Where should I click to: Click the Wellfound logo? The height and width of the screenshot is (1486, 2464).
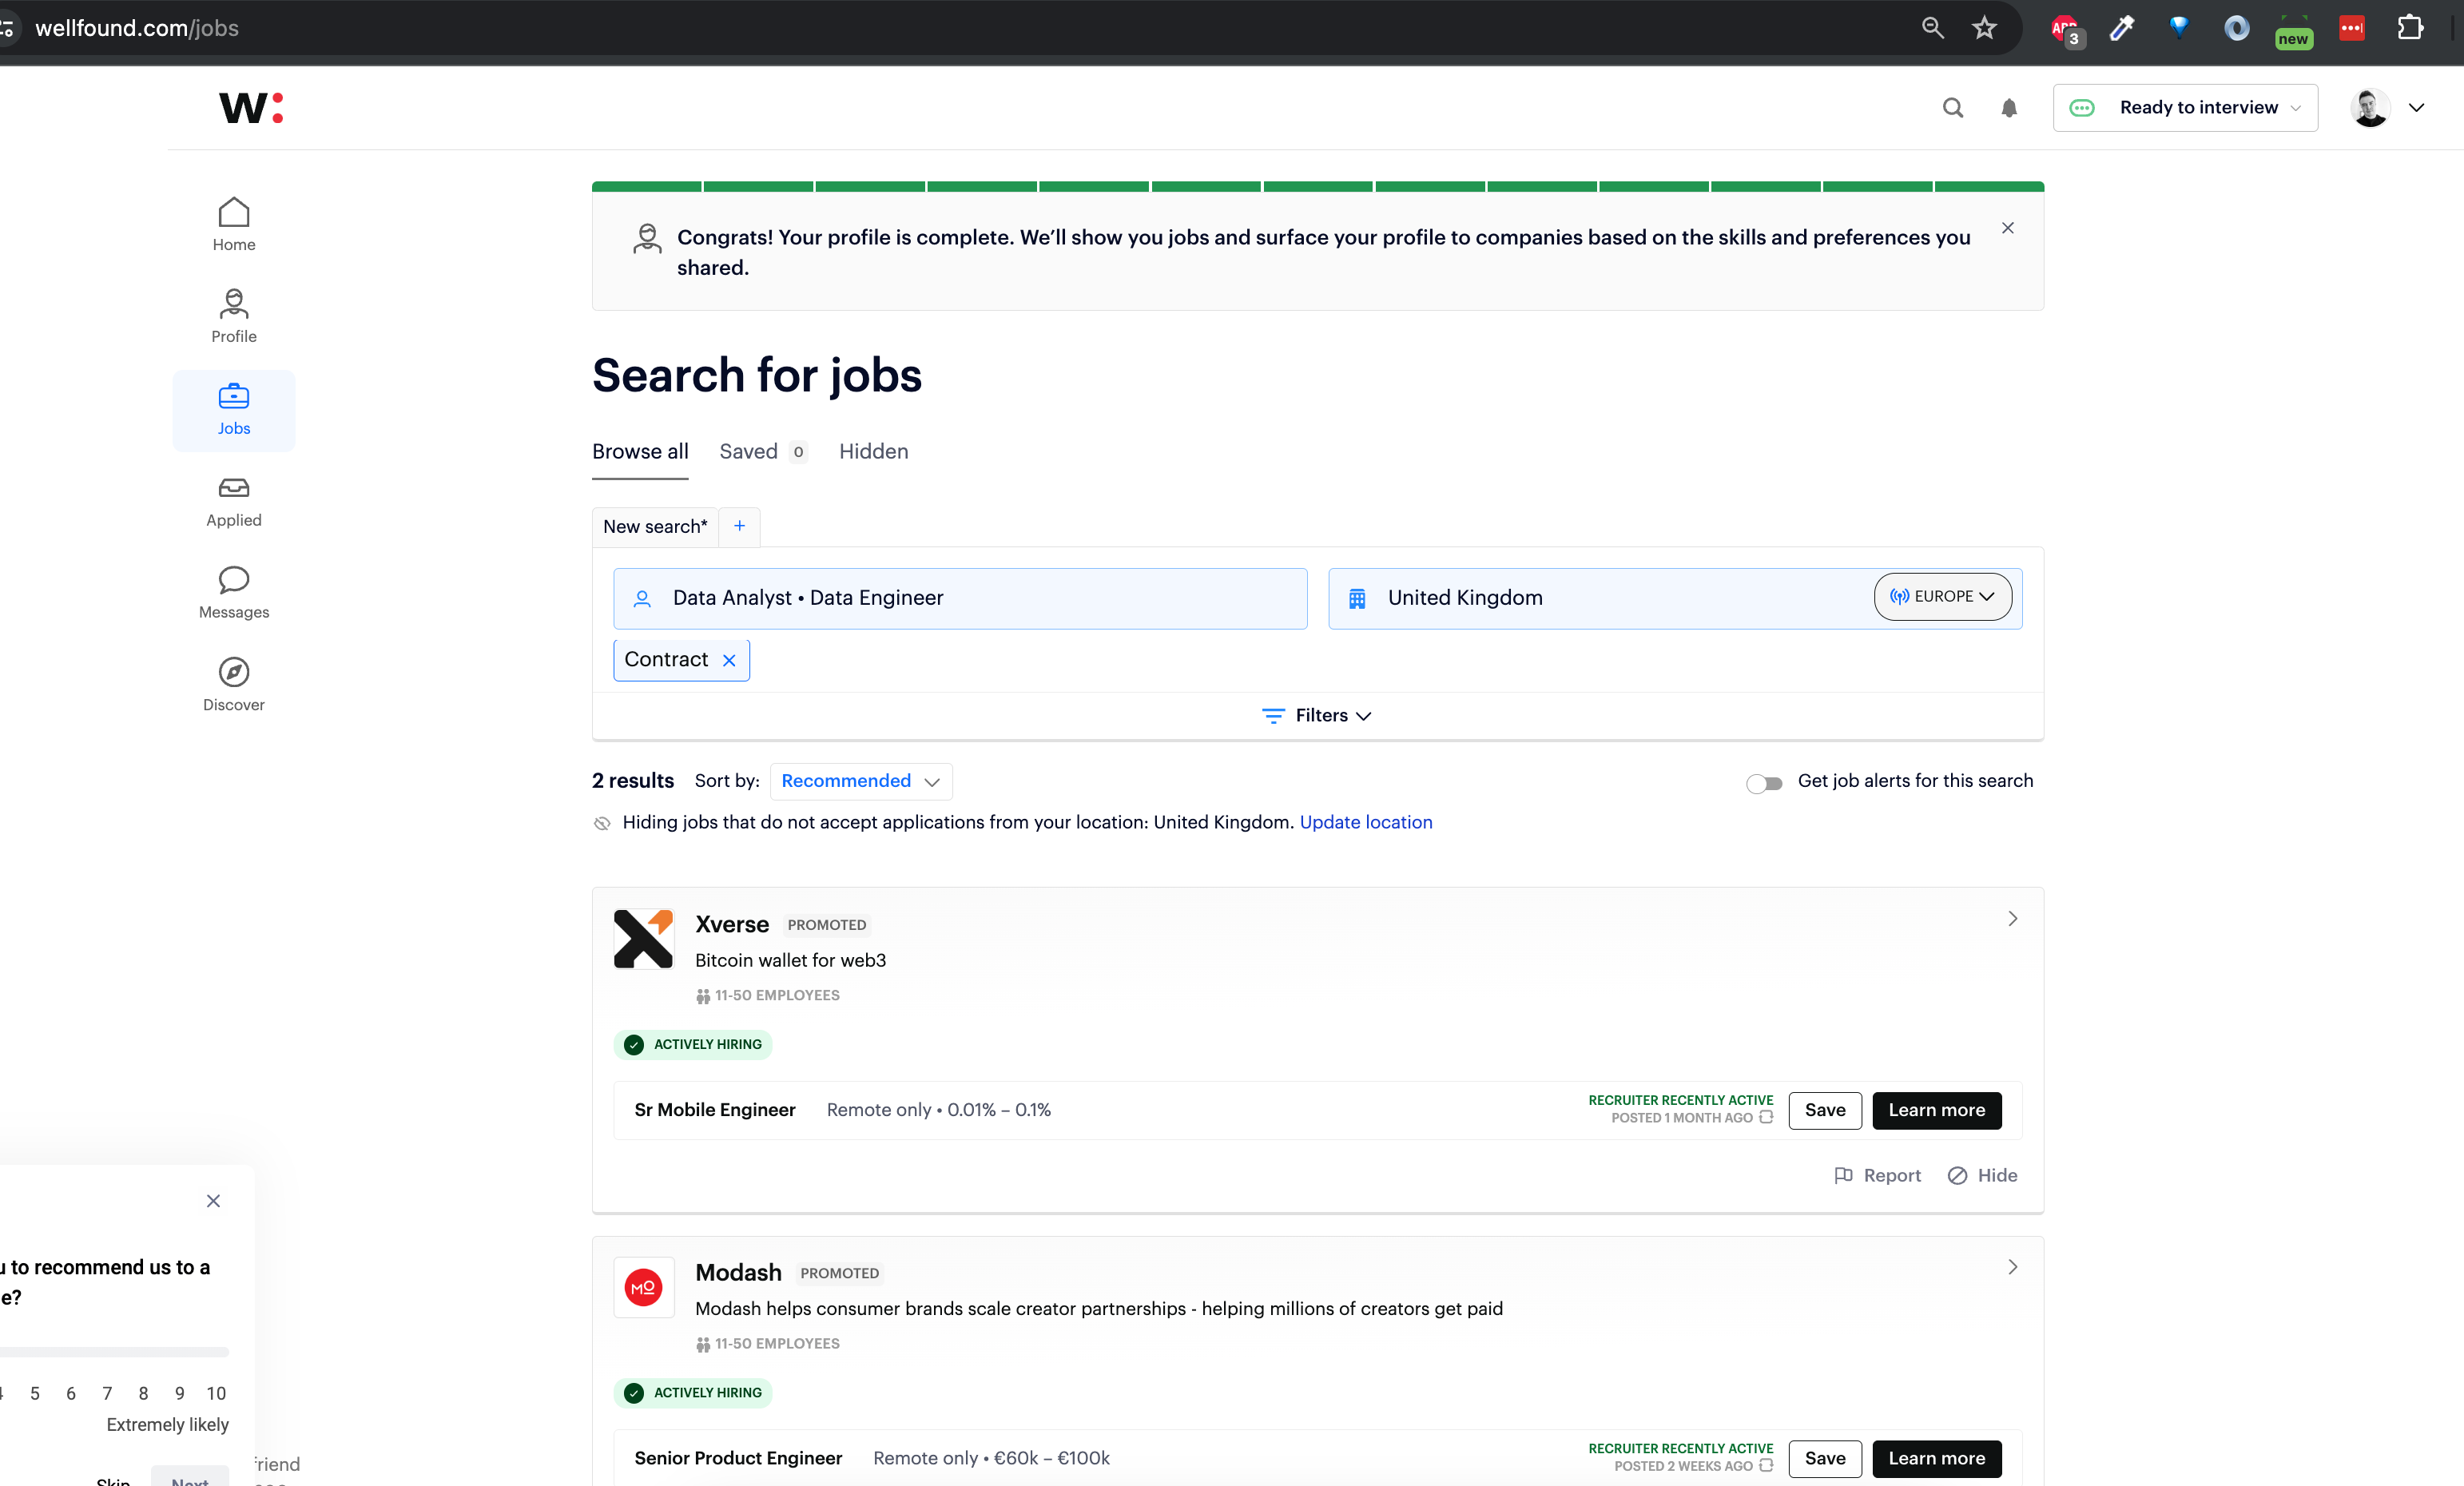click(251, 107)
